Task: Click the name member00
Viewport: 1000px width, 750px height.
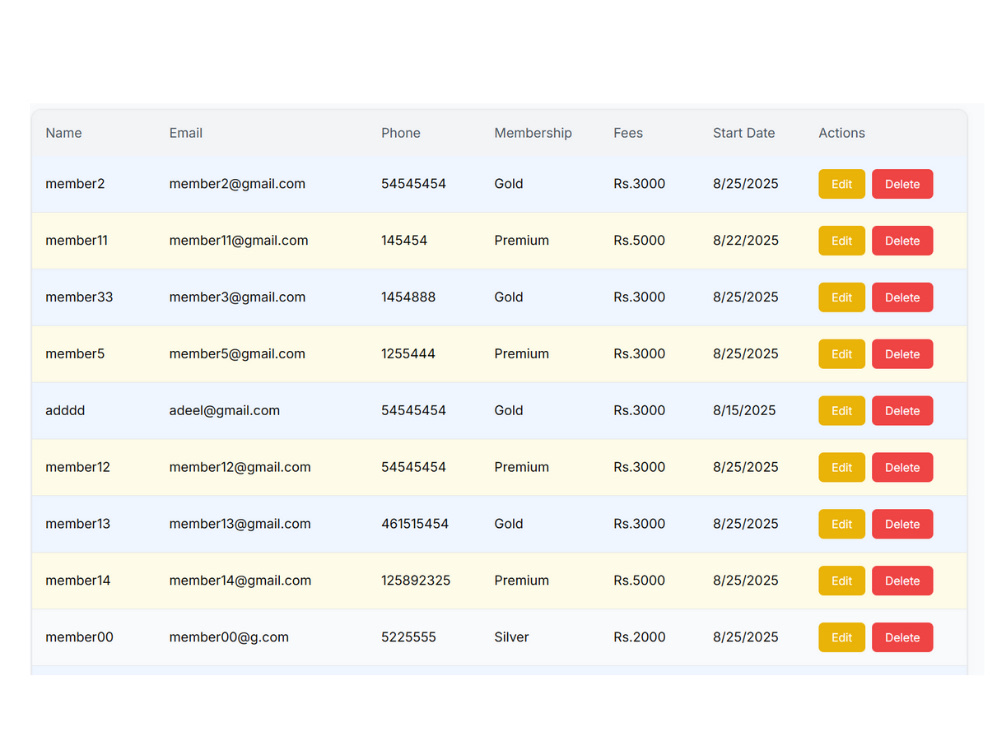Action: (79, 637)
